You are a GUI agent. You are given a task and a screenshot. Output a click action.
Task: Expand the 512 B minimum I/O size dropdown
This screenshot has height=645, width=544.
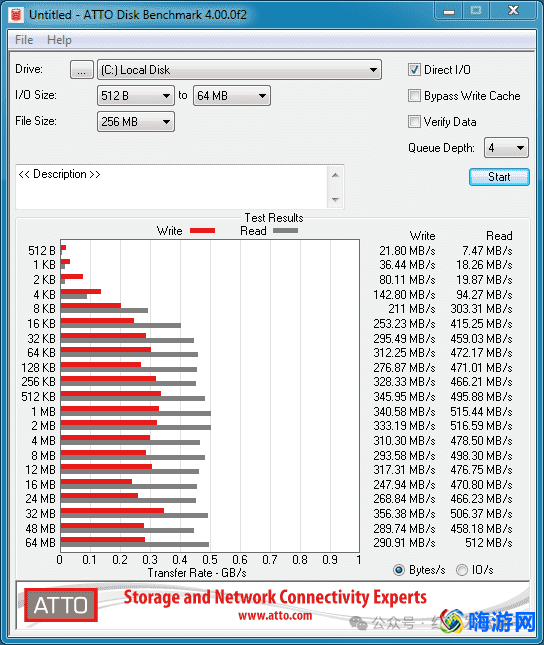coord(135,96)
